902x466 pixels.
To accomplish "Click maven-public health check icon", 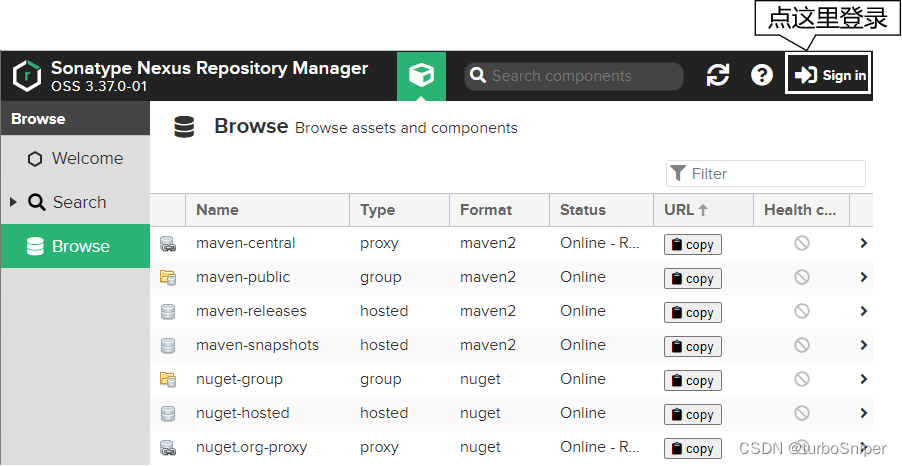I will click(802, 277).
